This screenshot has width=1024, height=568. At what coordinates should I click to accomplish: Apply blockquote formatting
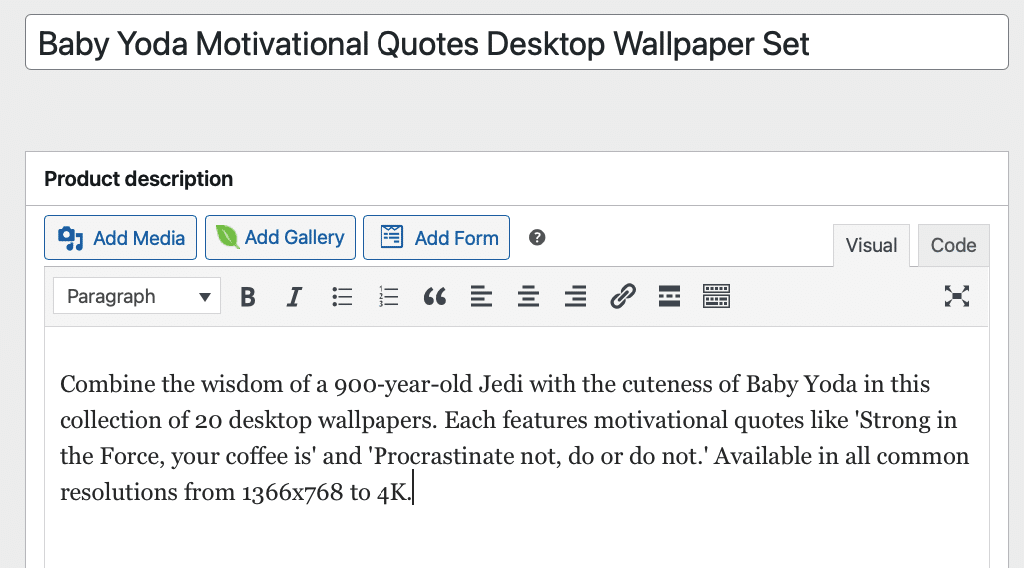pyautogui.click(x=435, y=296)
